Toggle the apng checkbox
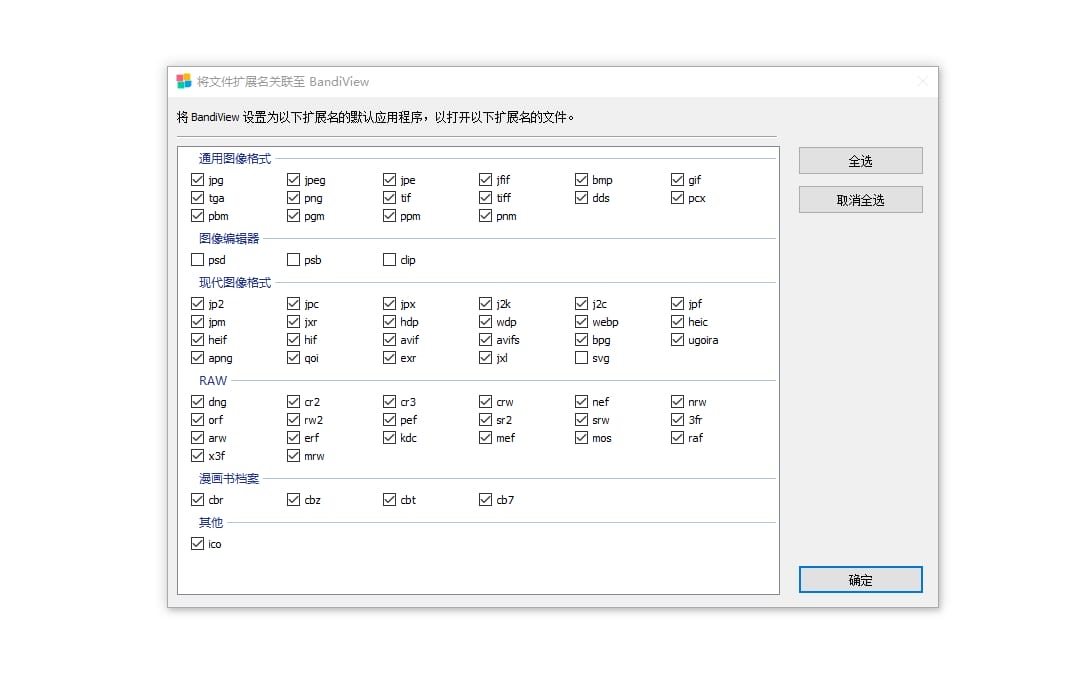Screen dimensions: 1088x676 [x=197, y=357]
